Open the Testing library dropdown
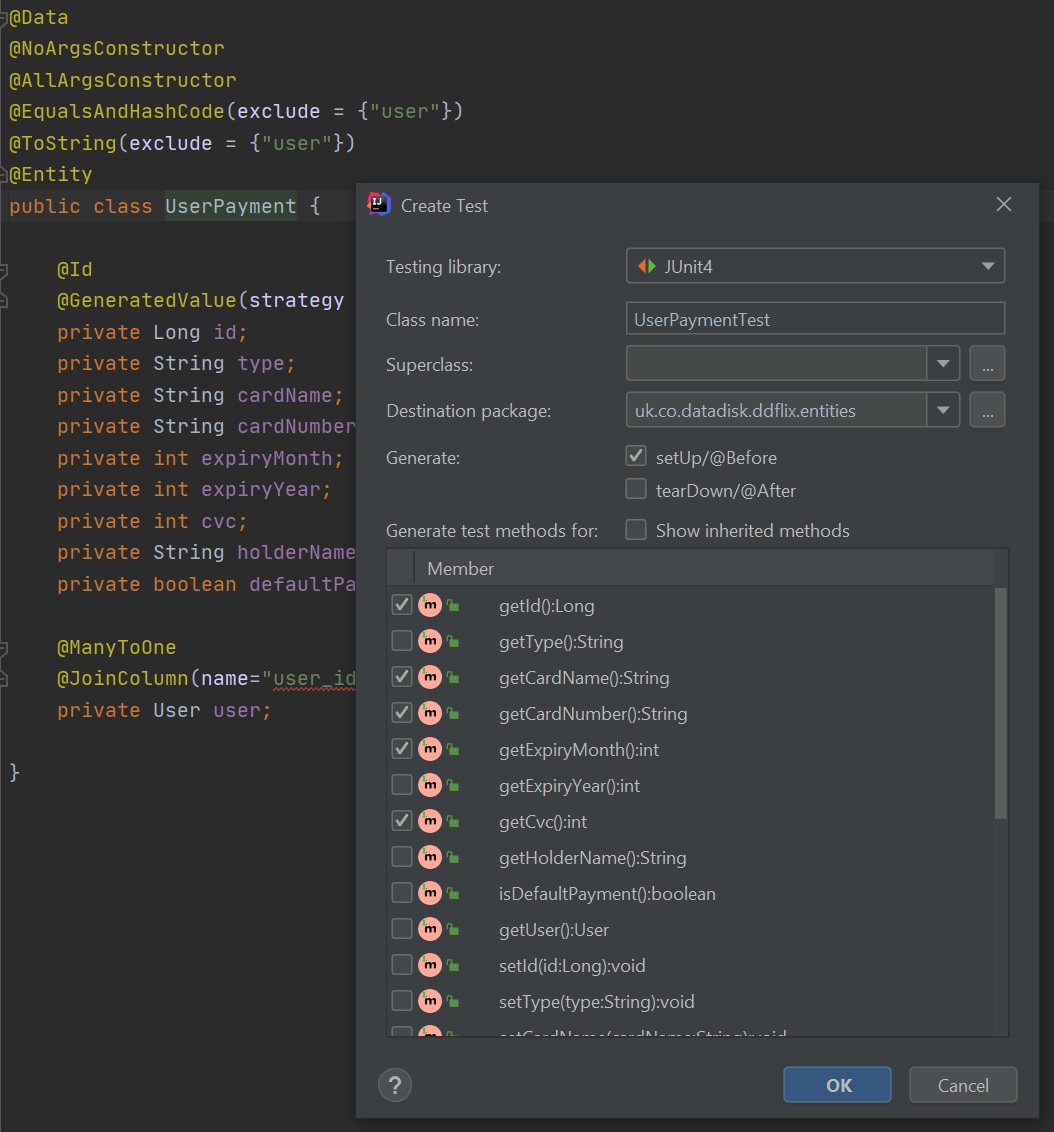The width and height of the screenshot is (1054, 1132). (987, 266)
